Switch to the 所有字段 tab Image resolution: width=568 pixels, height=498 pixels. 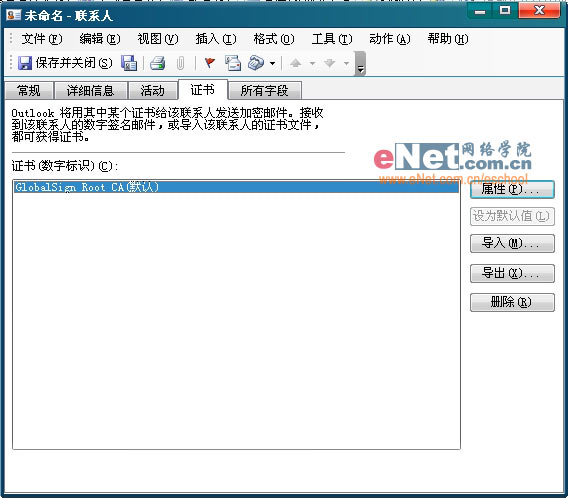[264, 91]
